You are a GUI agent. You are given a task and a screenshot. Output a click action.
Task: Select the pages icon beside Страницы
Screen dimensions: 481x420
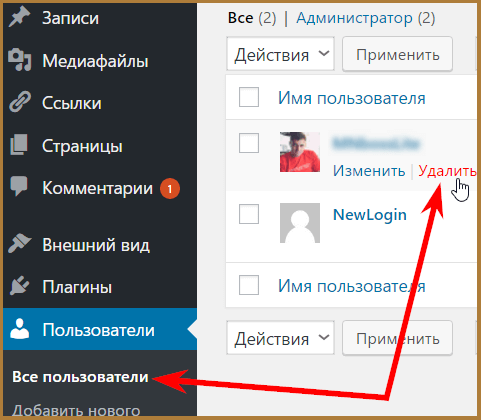(19, 145)
